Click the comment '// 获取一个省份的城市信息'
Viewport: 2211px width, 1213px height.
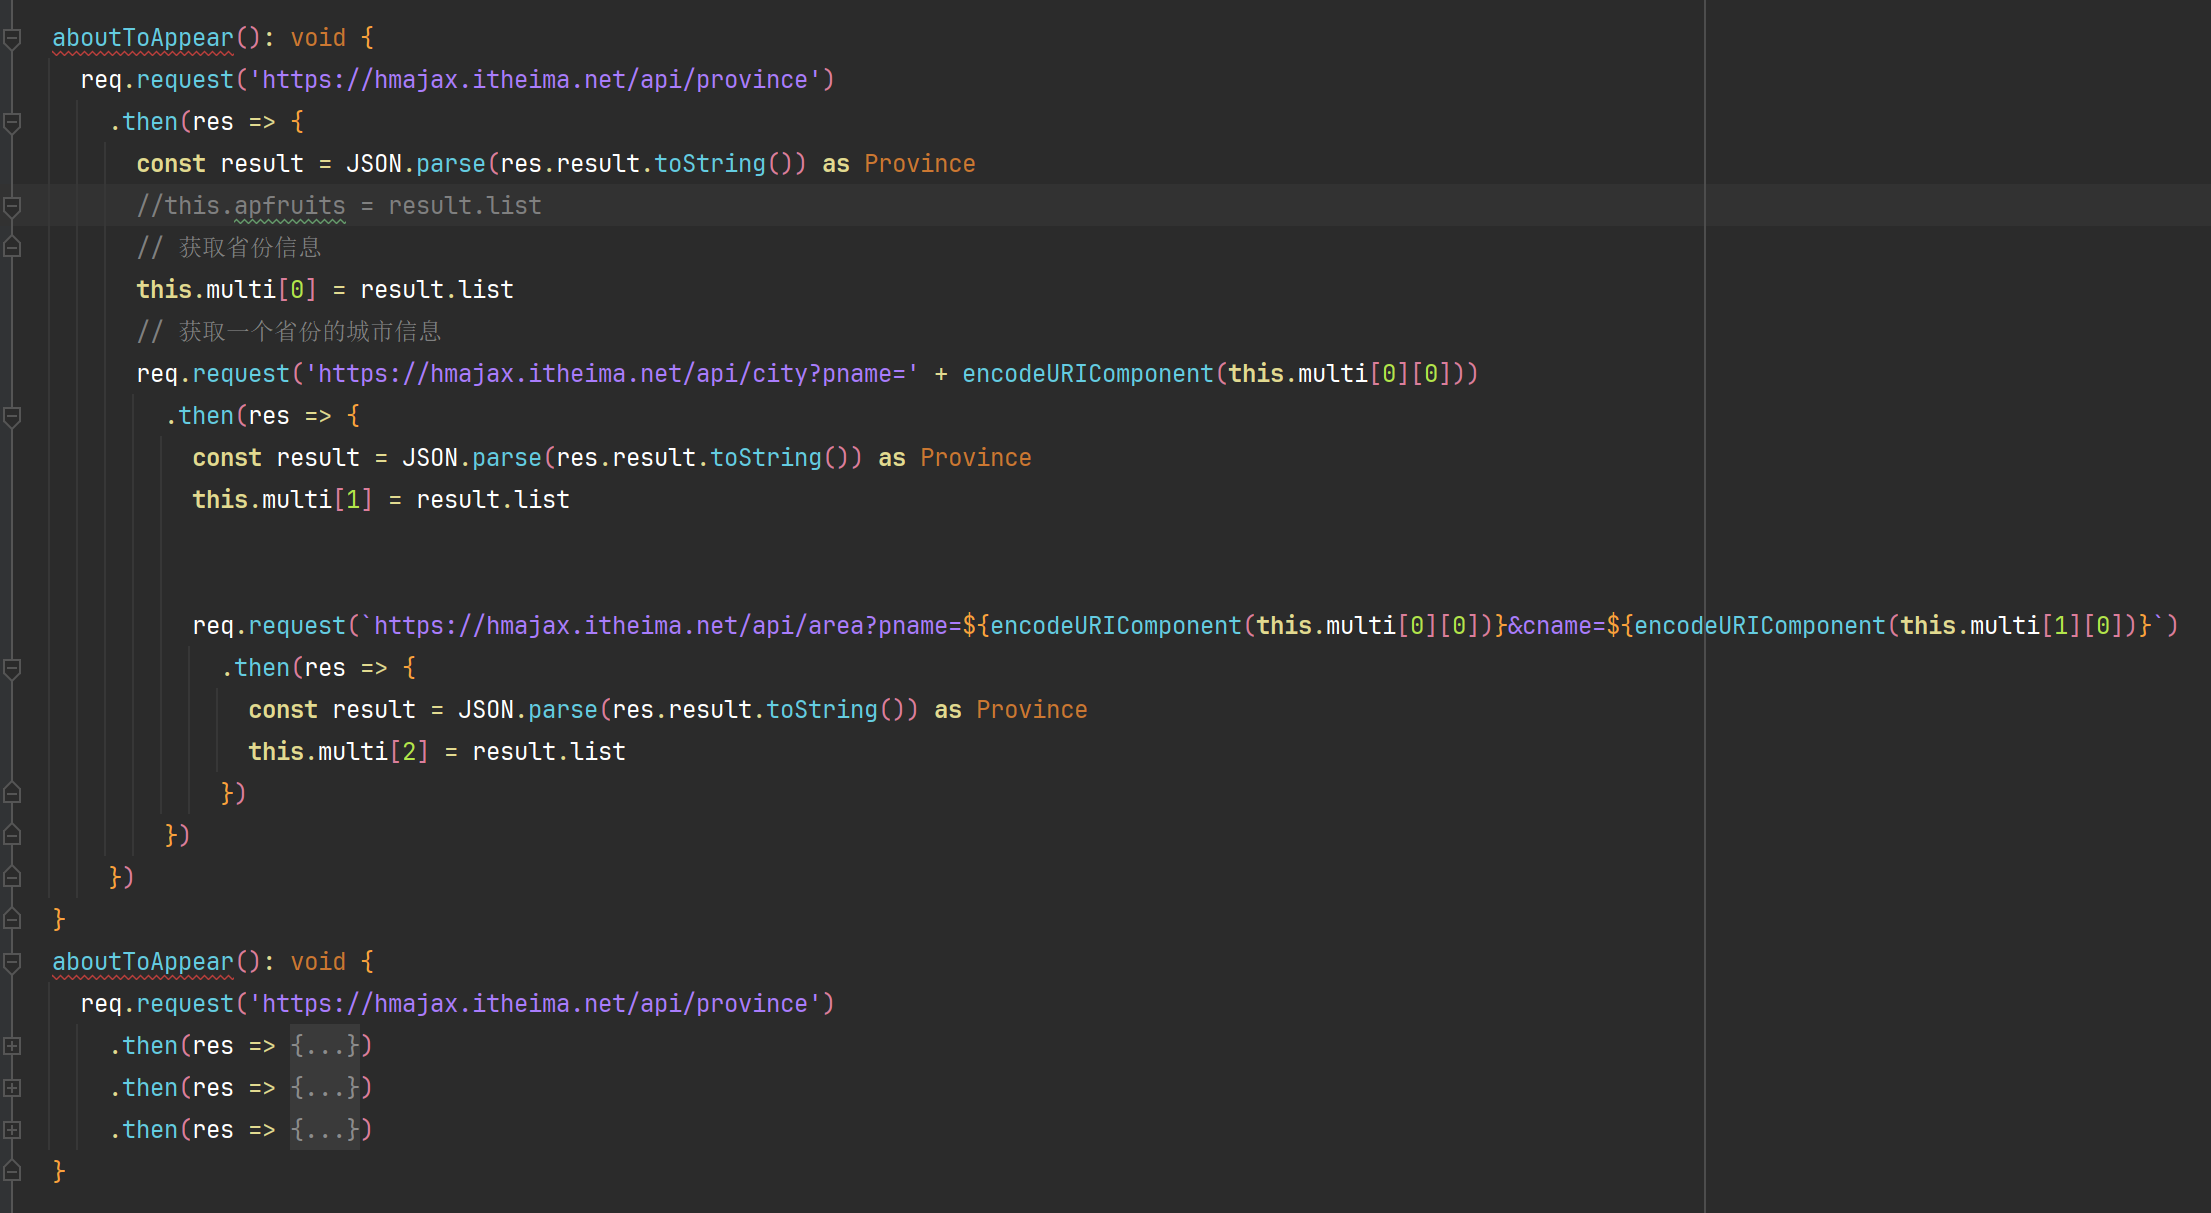289,332
